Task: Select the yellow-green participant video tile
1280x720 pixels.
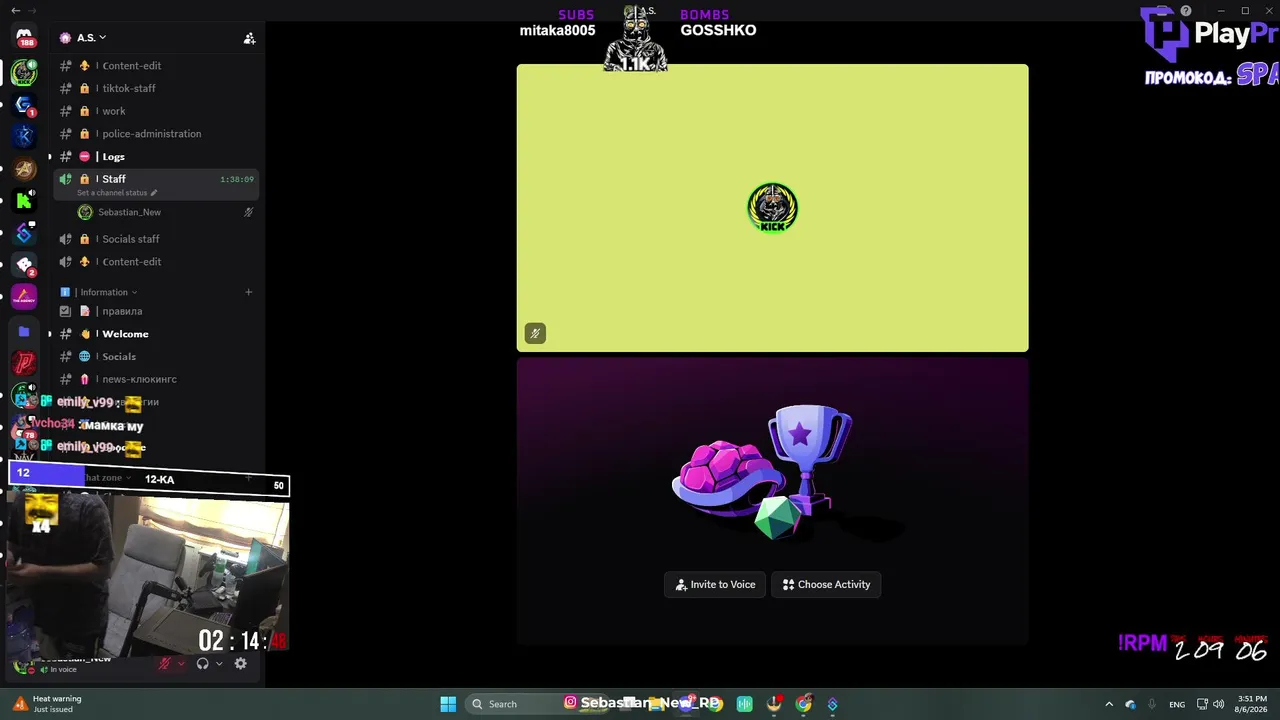Action: tap(772, 208)
